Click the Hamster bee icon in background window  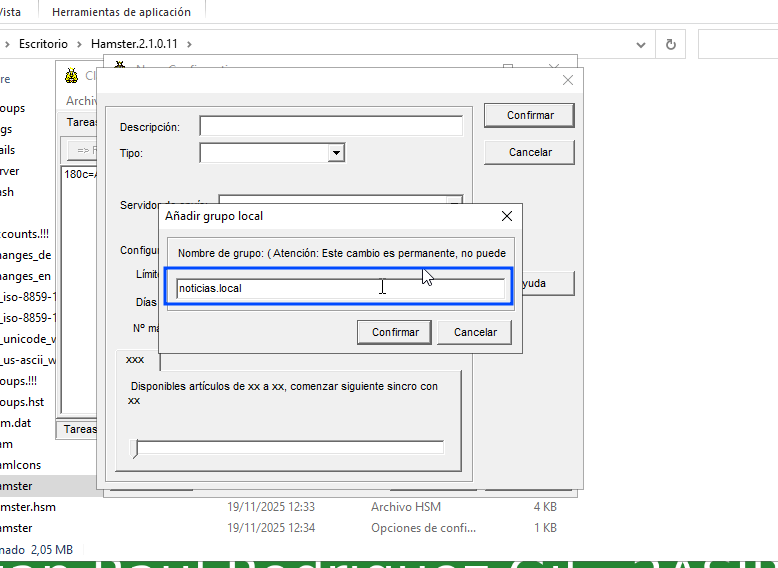[72, 76]
